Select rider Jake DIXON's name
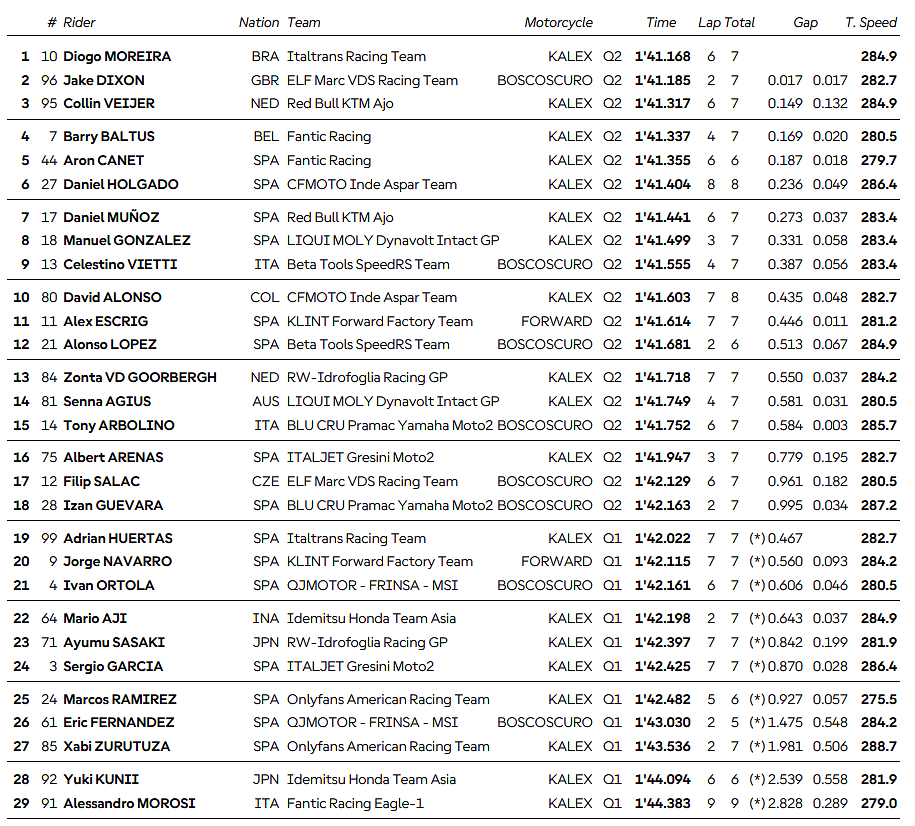Image resolution: width=915 pixels, height=826 pixels. point(104,80)
